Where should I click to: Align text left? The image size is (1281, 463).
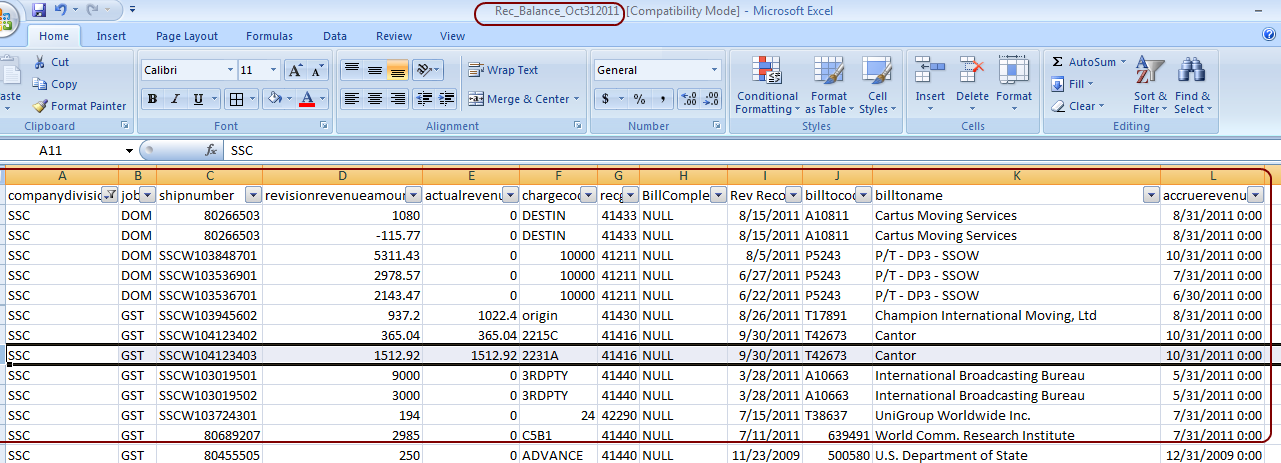[x=350, y=99]
